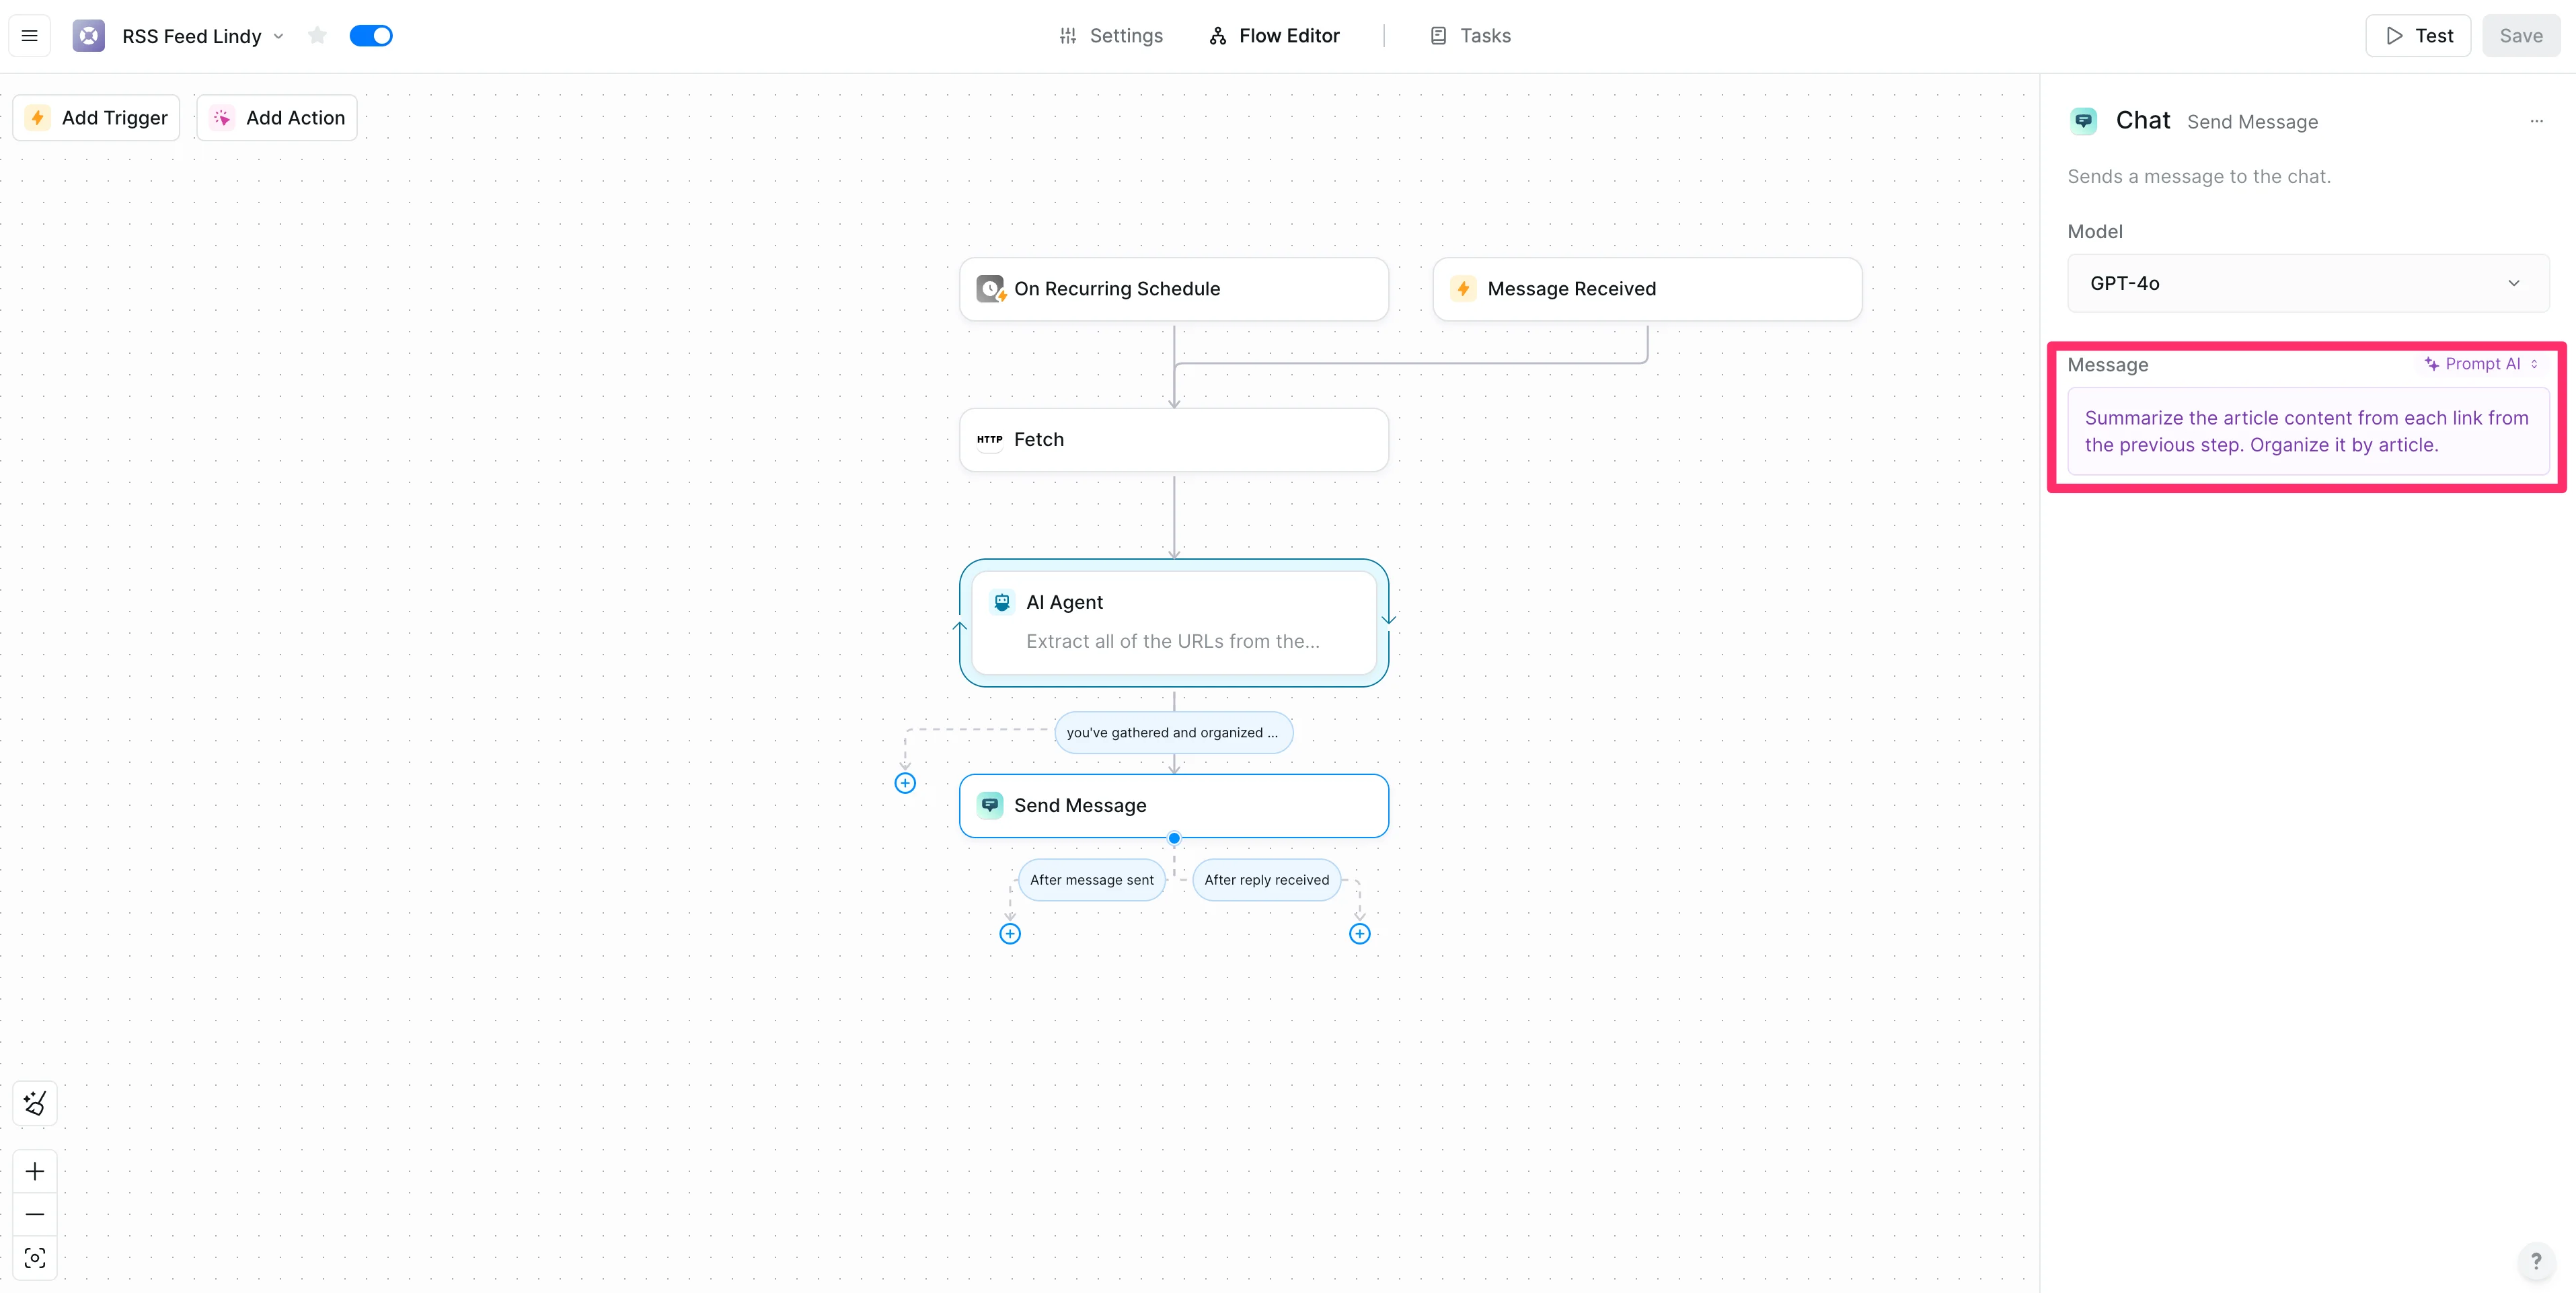
Task: Open the hamburger menu
Action: [30, 36]
